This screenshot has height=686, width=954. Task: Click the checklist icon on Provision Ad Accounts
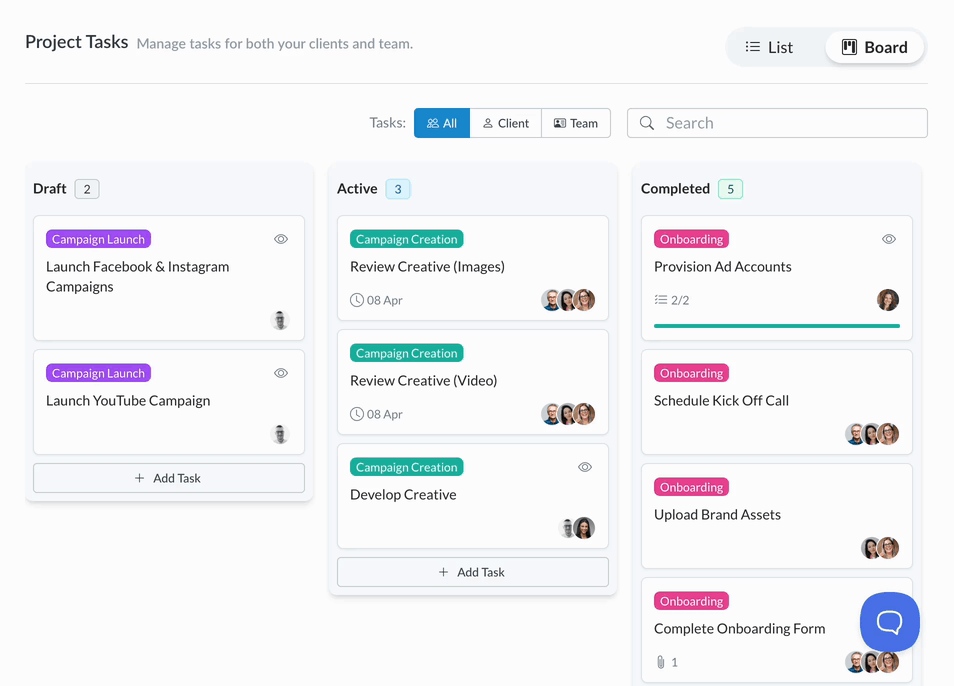point(661,300)
